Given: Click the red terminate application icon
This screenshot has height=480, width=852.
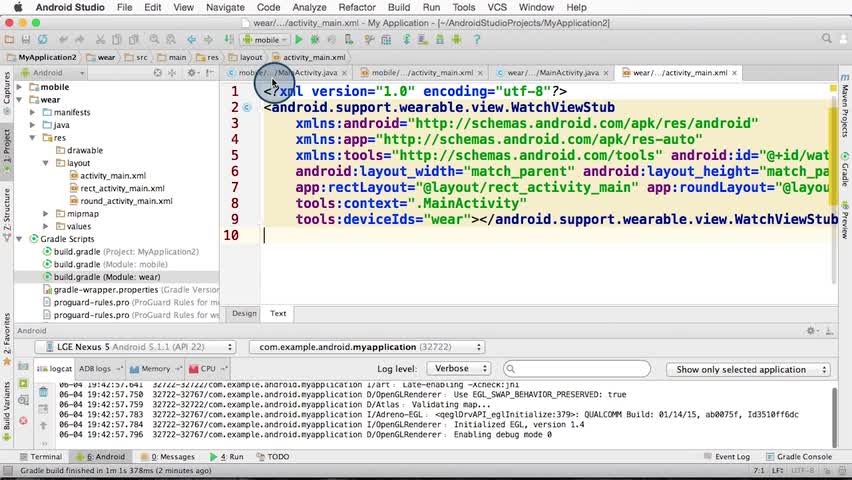Looking at the screenshot, I should [x=23, y=421].
